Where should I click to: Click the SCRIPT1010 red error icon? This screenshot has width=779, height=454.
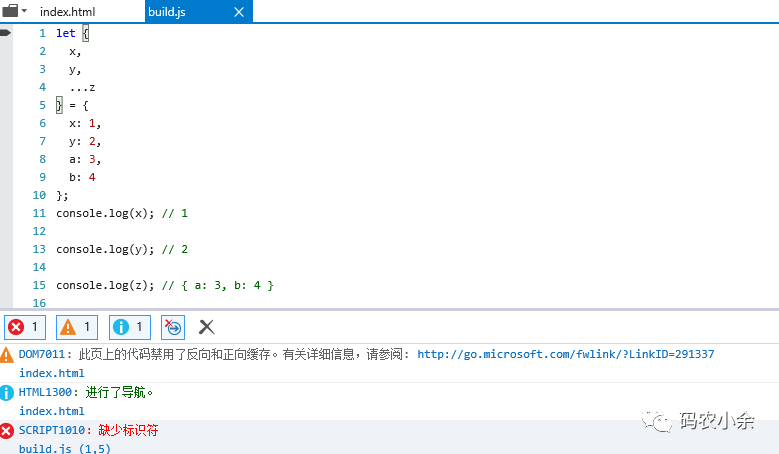tap(8, 430)
